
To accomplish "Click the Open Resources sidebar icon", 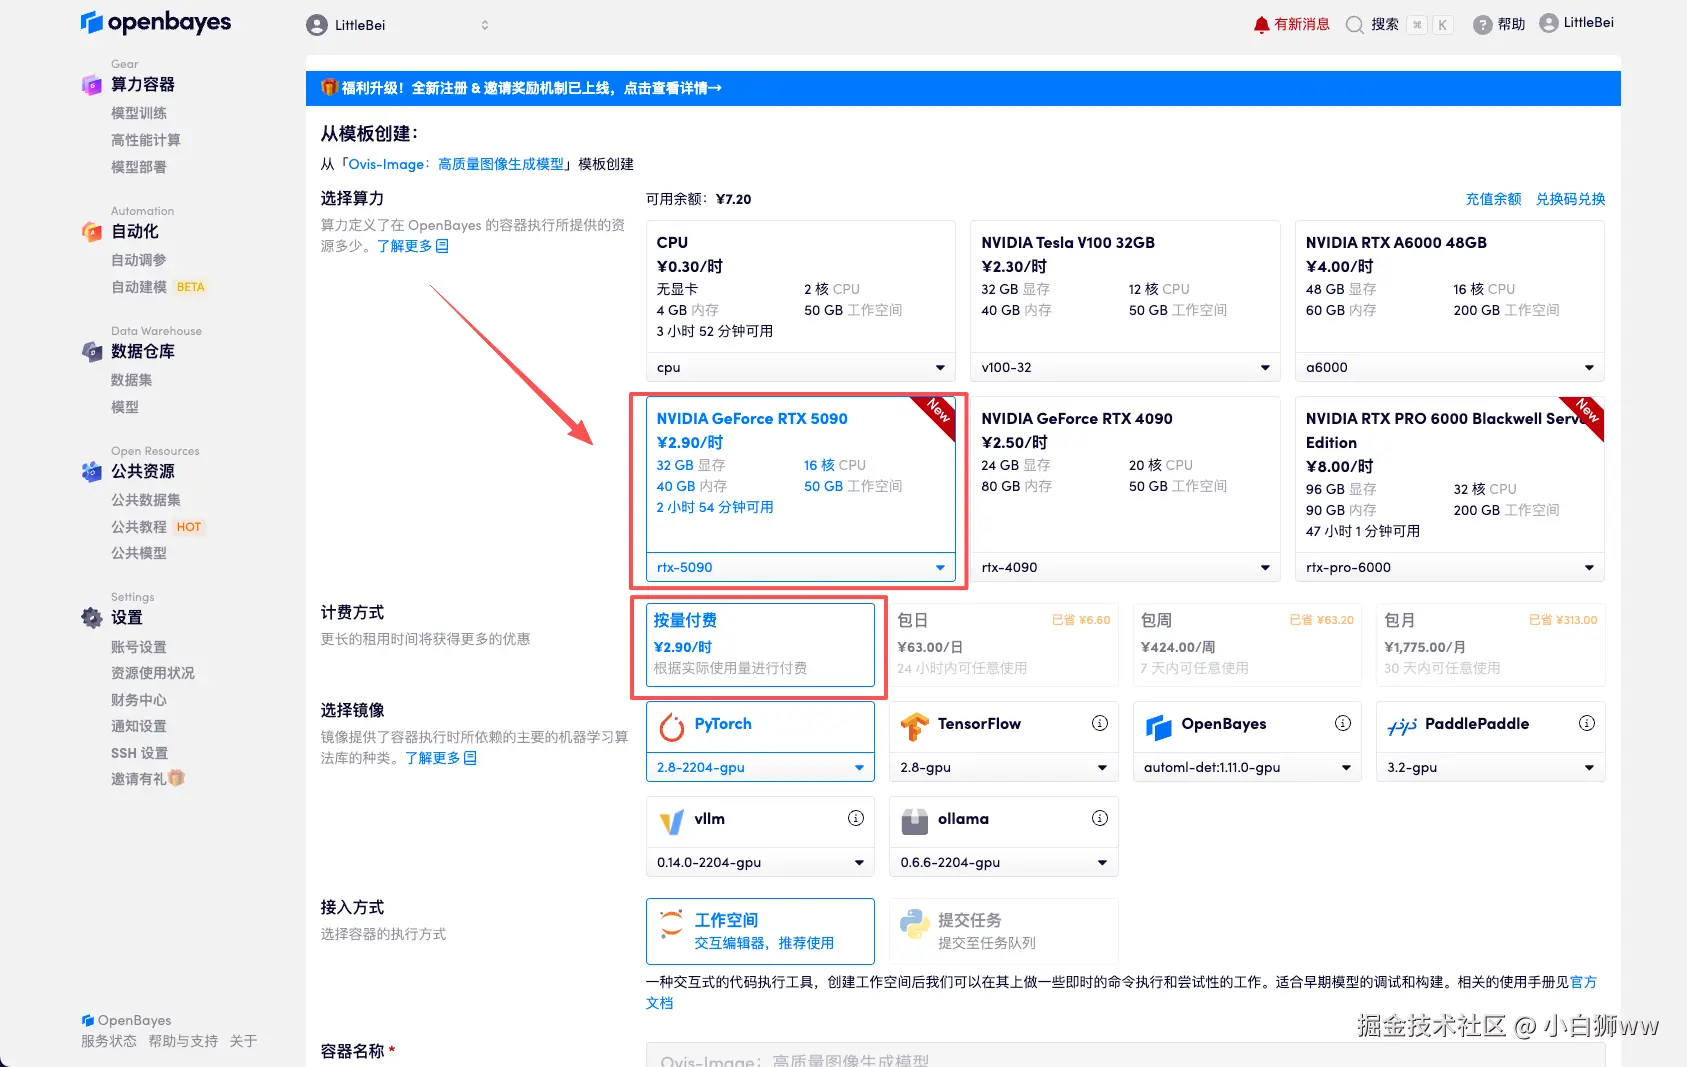I will (x=91, y=472).
